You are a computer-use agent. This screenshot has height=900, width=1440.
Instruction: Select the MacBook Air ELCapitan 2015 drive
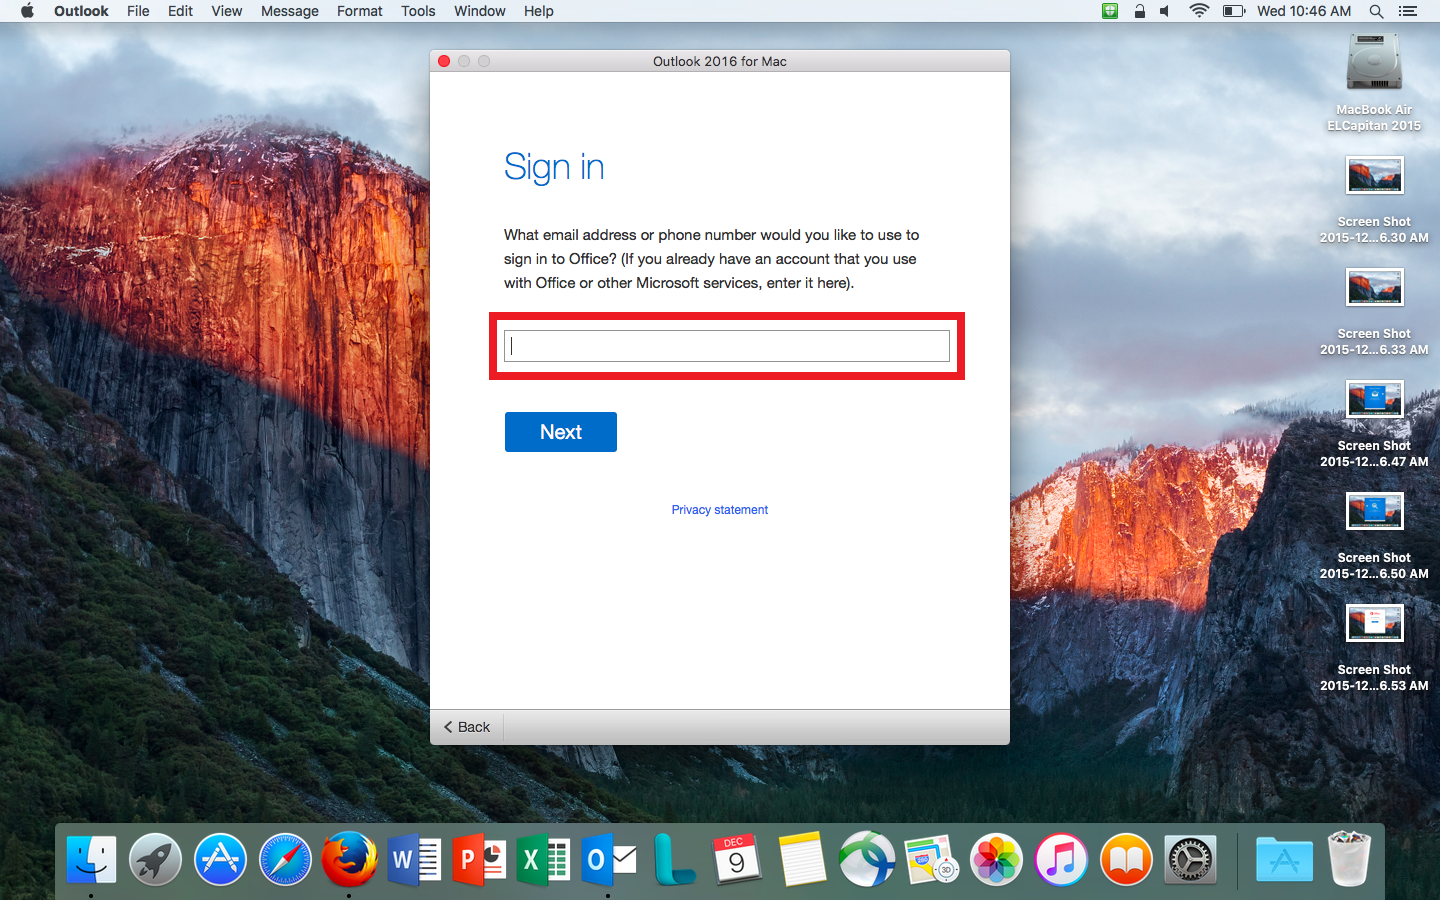1374,64
